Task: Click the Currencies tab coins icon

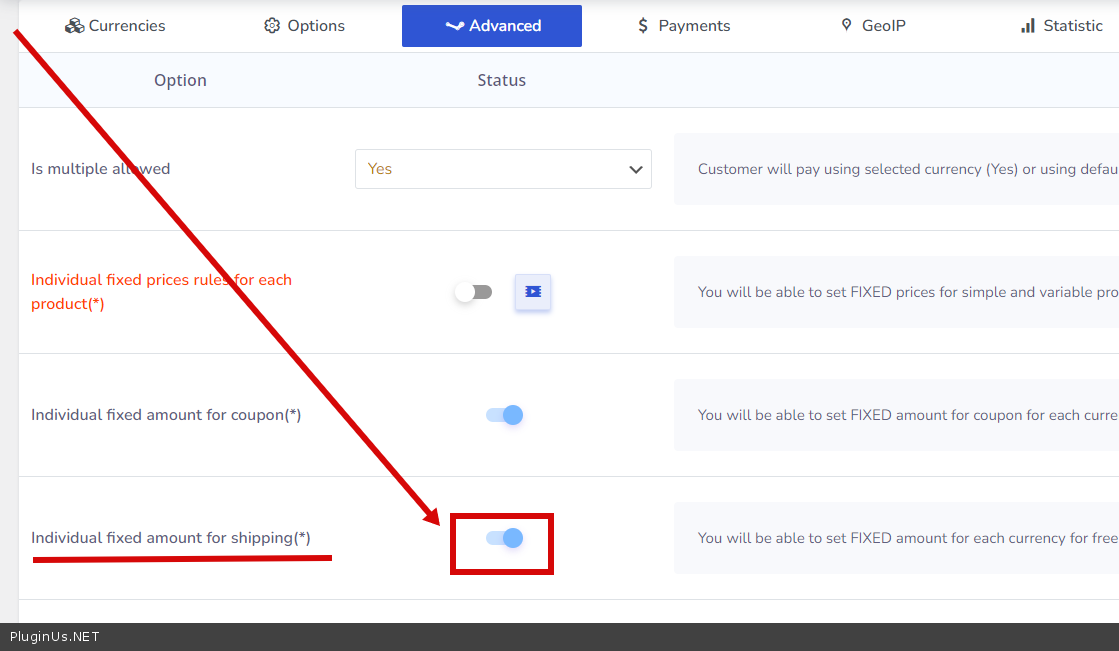Action: point(74,26)
